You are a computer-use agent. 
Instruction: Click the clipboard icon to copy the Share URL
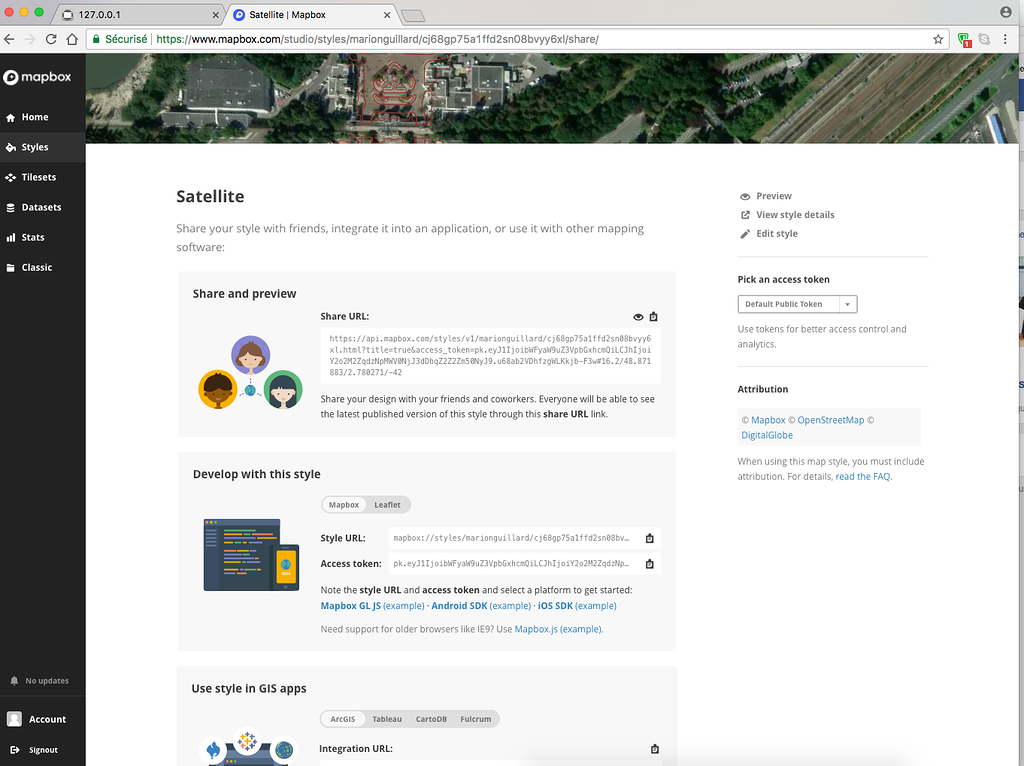pos(654,316)
